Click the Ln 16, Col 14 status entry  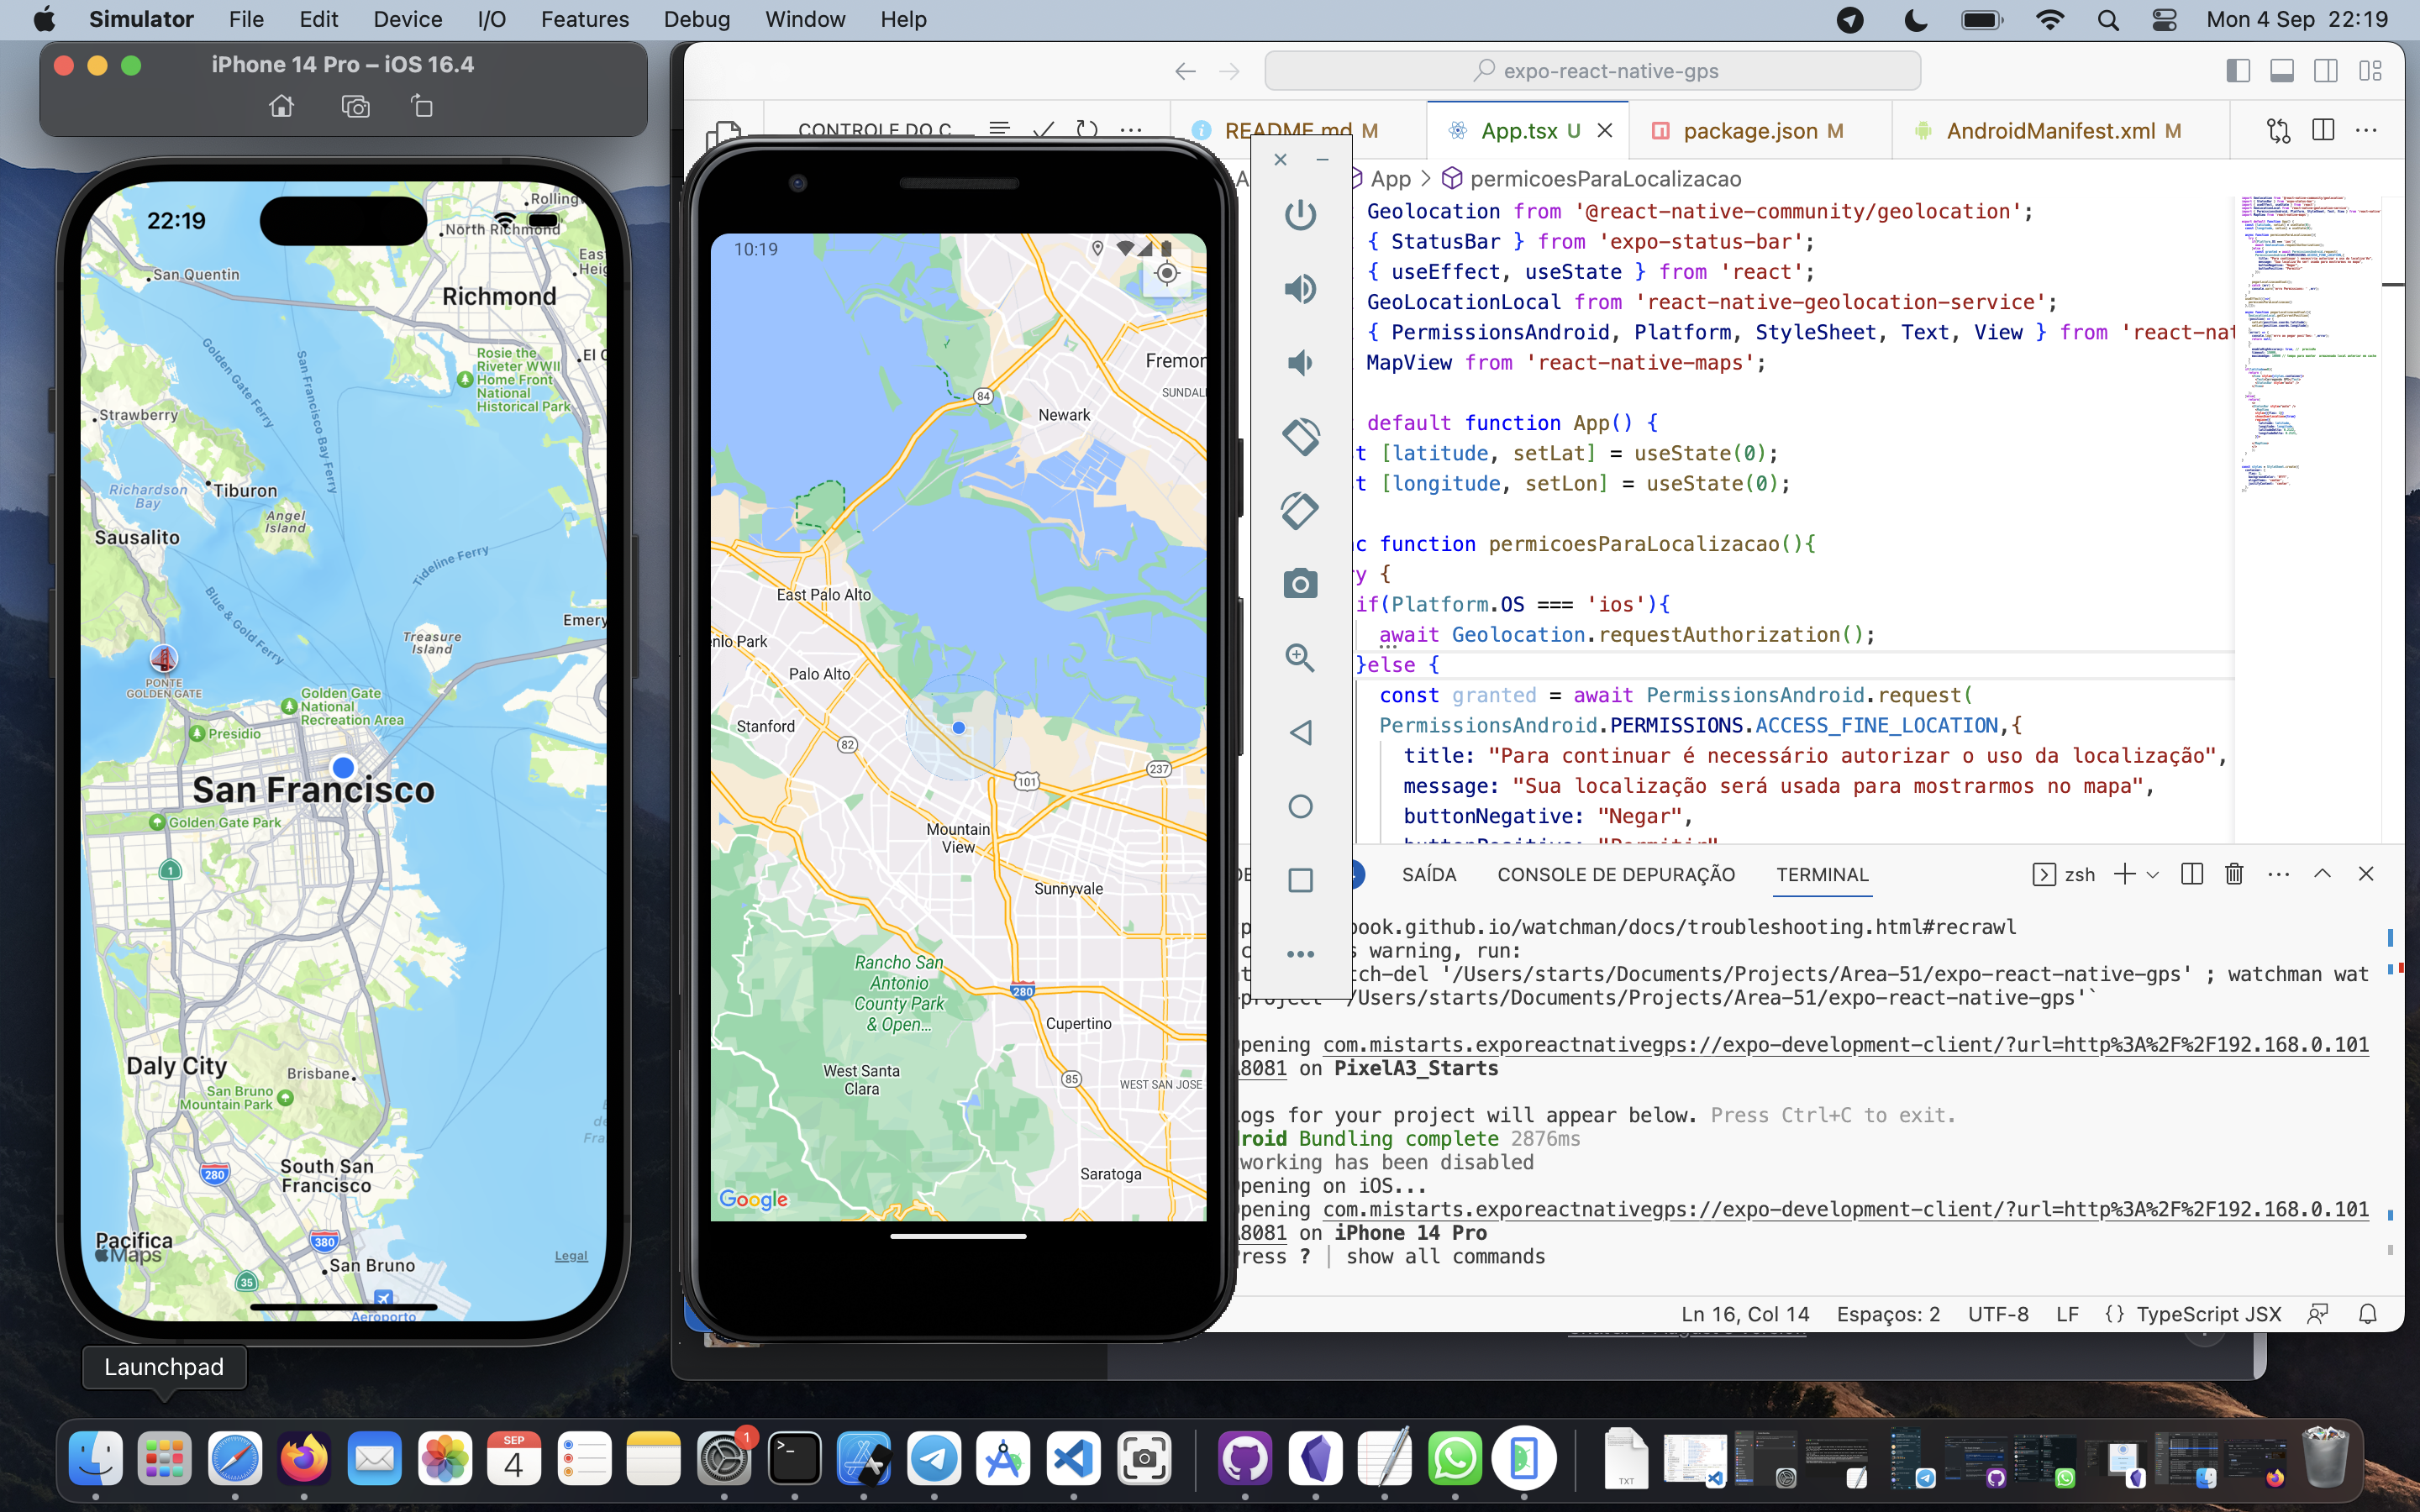(1744, 1314)
